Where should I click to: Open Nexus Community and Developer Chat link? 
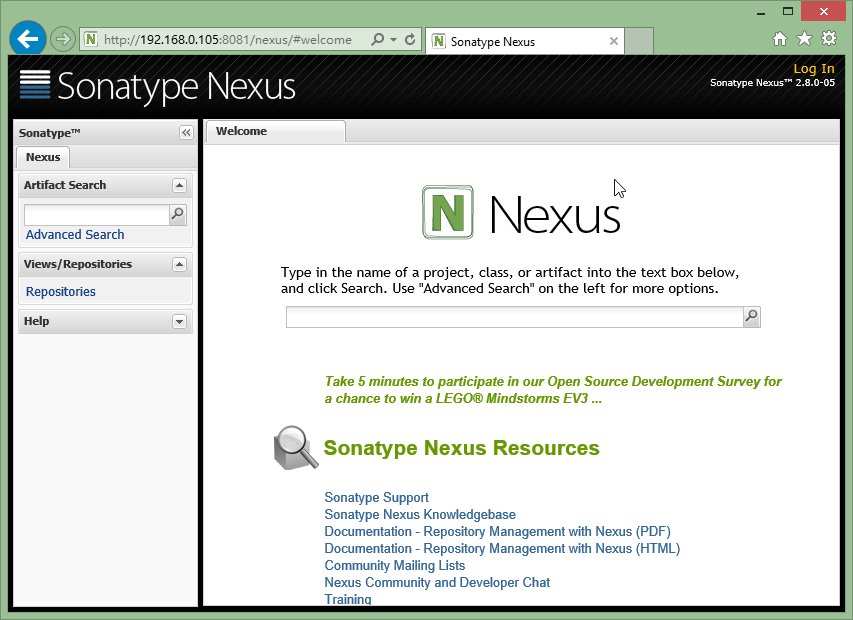tap(437, 582)
